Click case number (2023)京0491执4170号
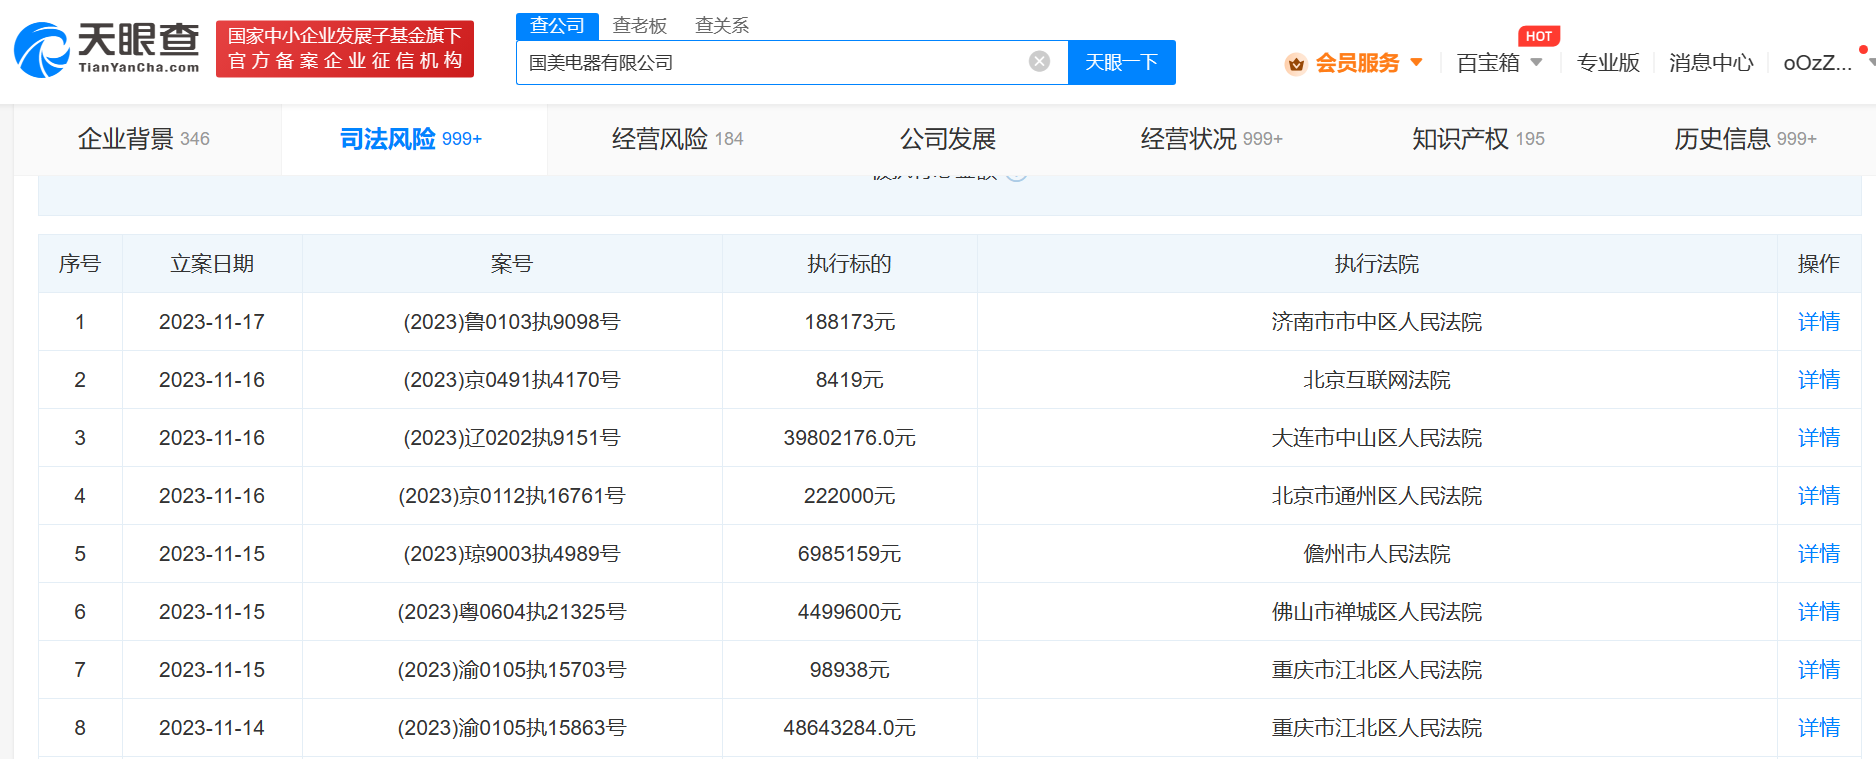Screen dimensions: 1876x759 click(512, 380)
